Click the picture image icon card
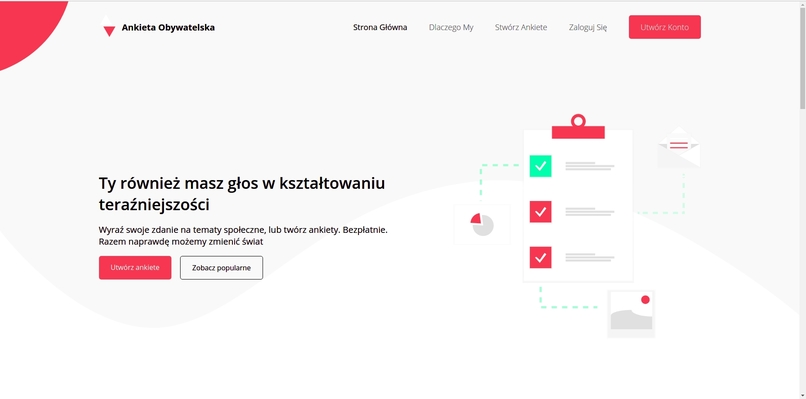Viewport: 806px width, 399px height. [631, 314]
